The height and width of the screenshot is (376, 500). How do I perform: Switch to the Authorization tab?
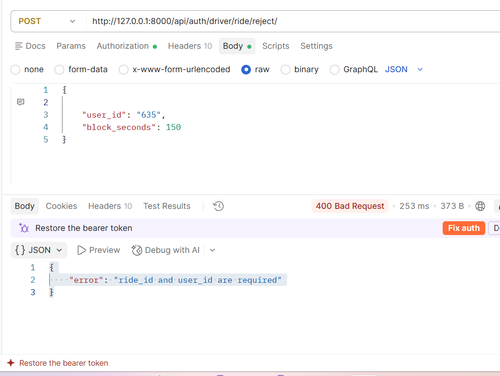(127, 46)
